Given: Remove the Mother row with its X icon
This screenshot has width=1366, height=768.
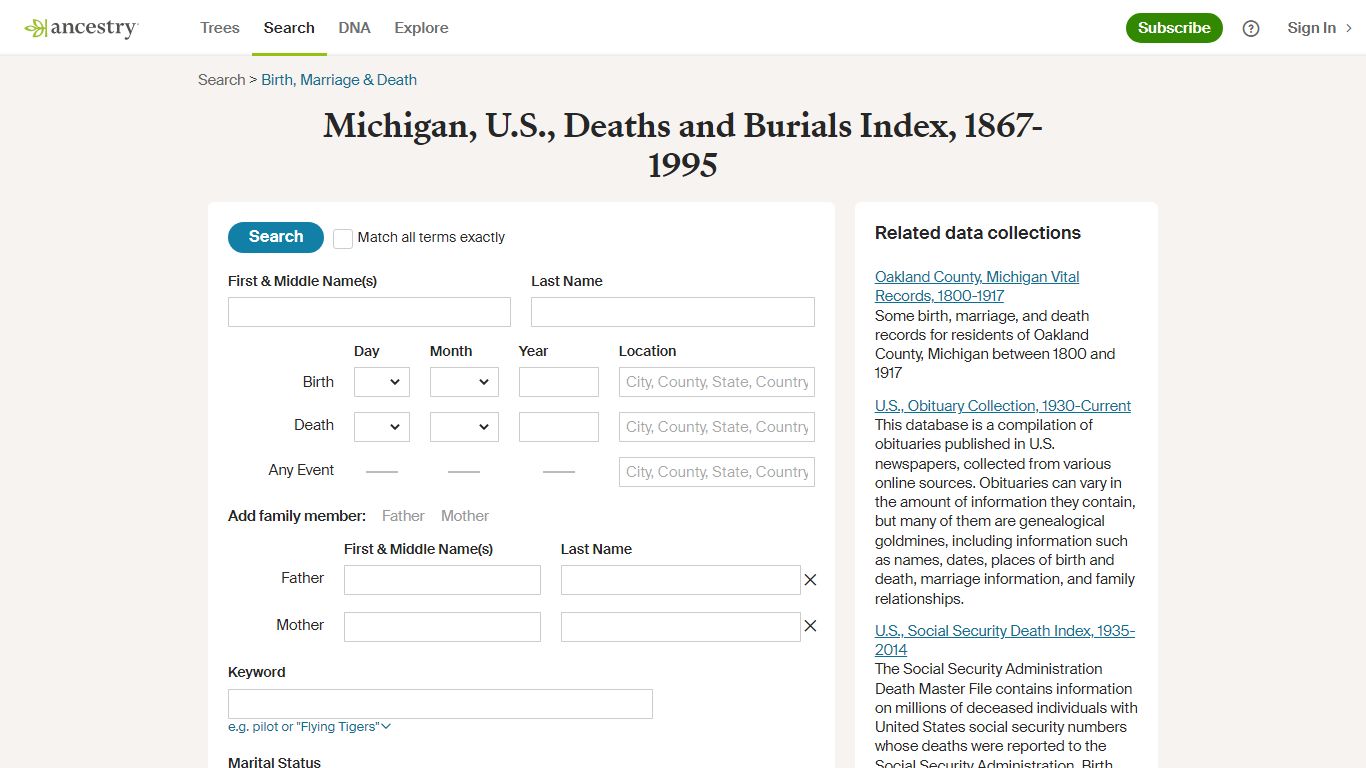Looking at the screenshot, I should [x=811, y=626].
